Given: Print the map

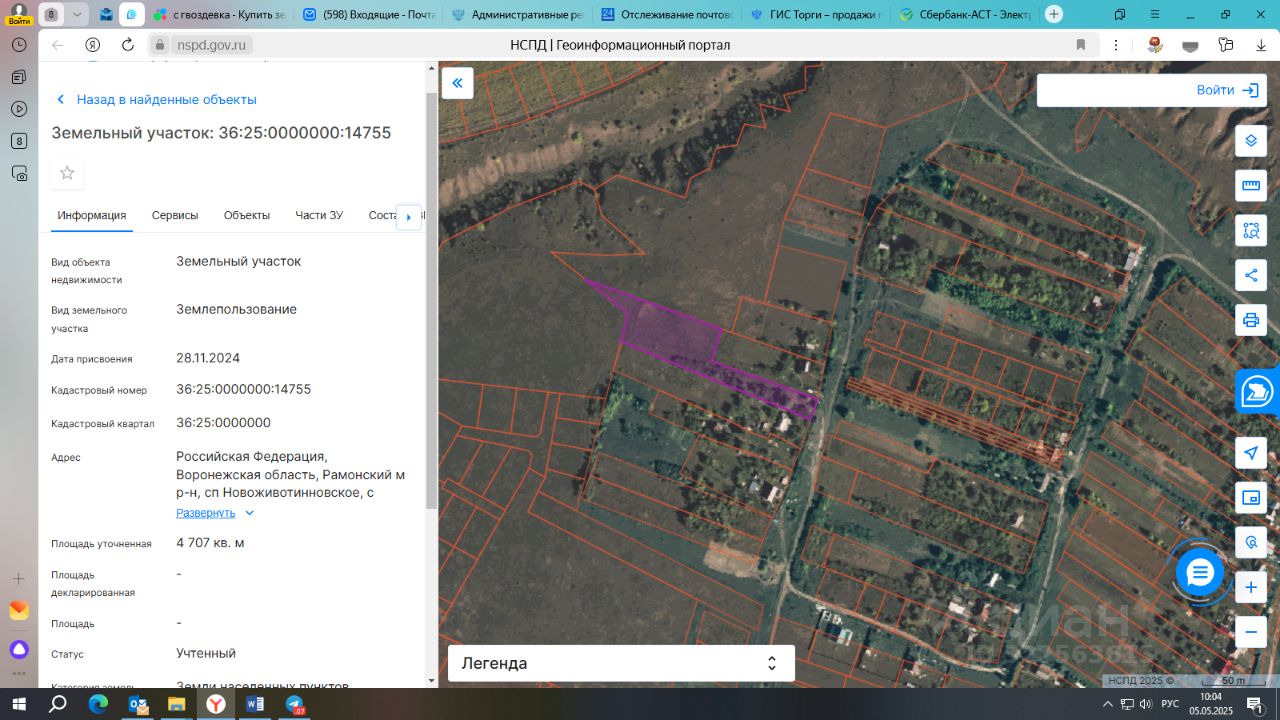Looking at the screenshot, I should 1251,320.
